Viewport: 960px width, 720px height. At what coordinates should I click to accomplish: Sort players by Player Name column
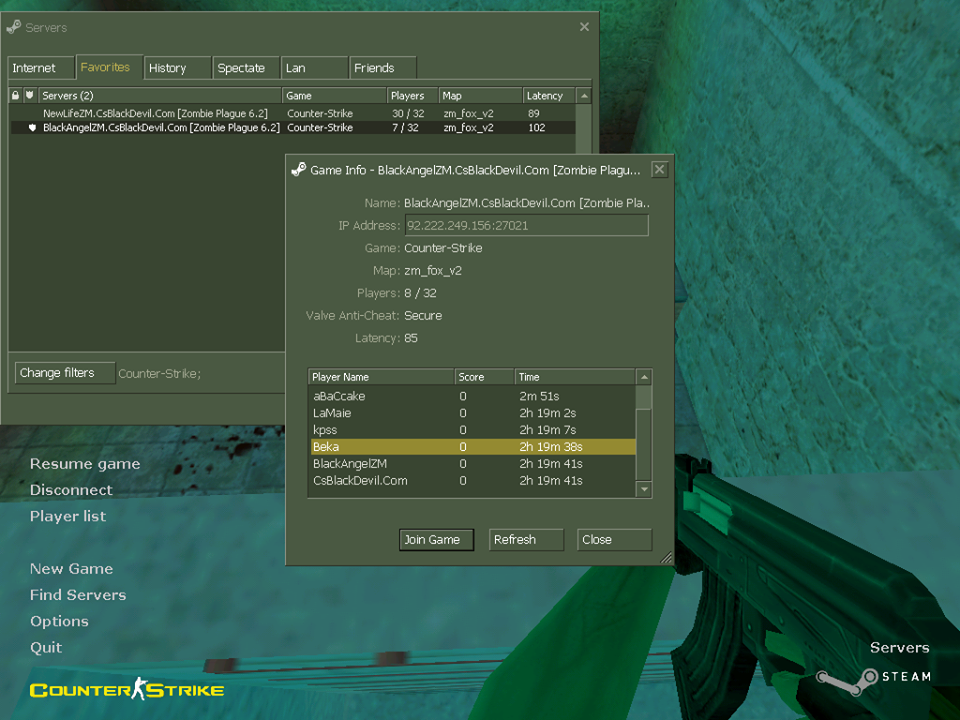(381, 377)
